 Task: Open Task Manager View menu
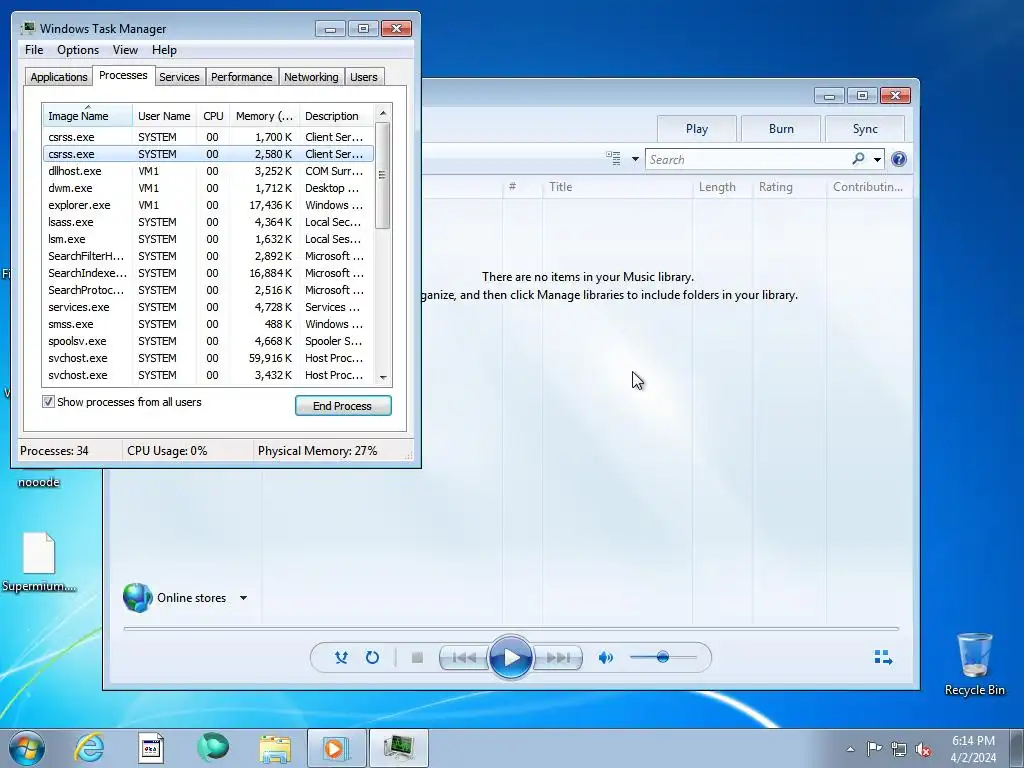click(x=125, y=50)
